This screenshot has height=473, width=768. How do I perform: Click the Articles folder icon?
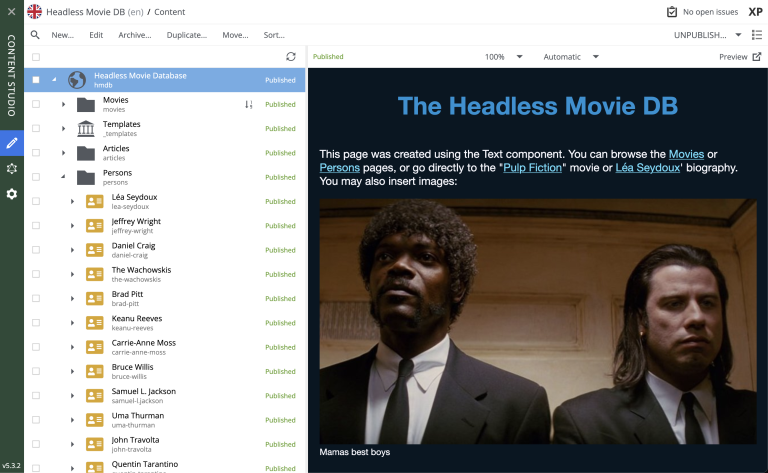pos(86,153)
